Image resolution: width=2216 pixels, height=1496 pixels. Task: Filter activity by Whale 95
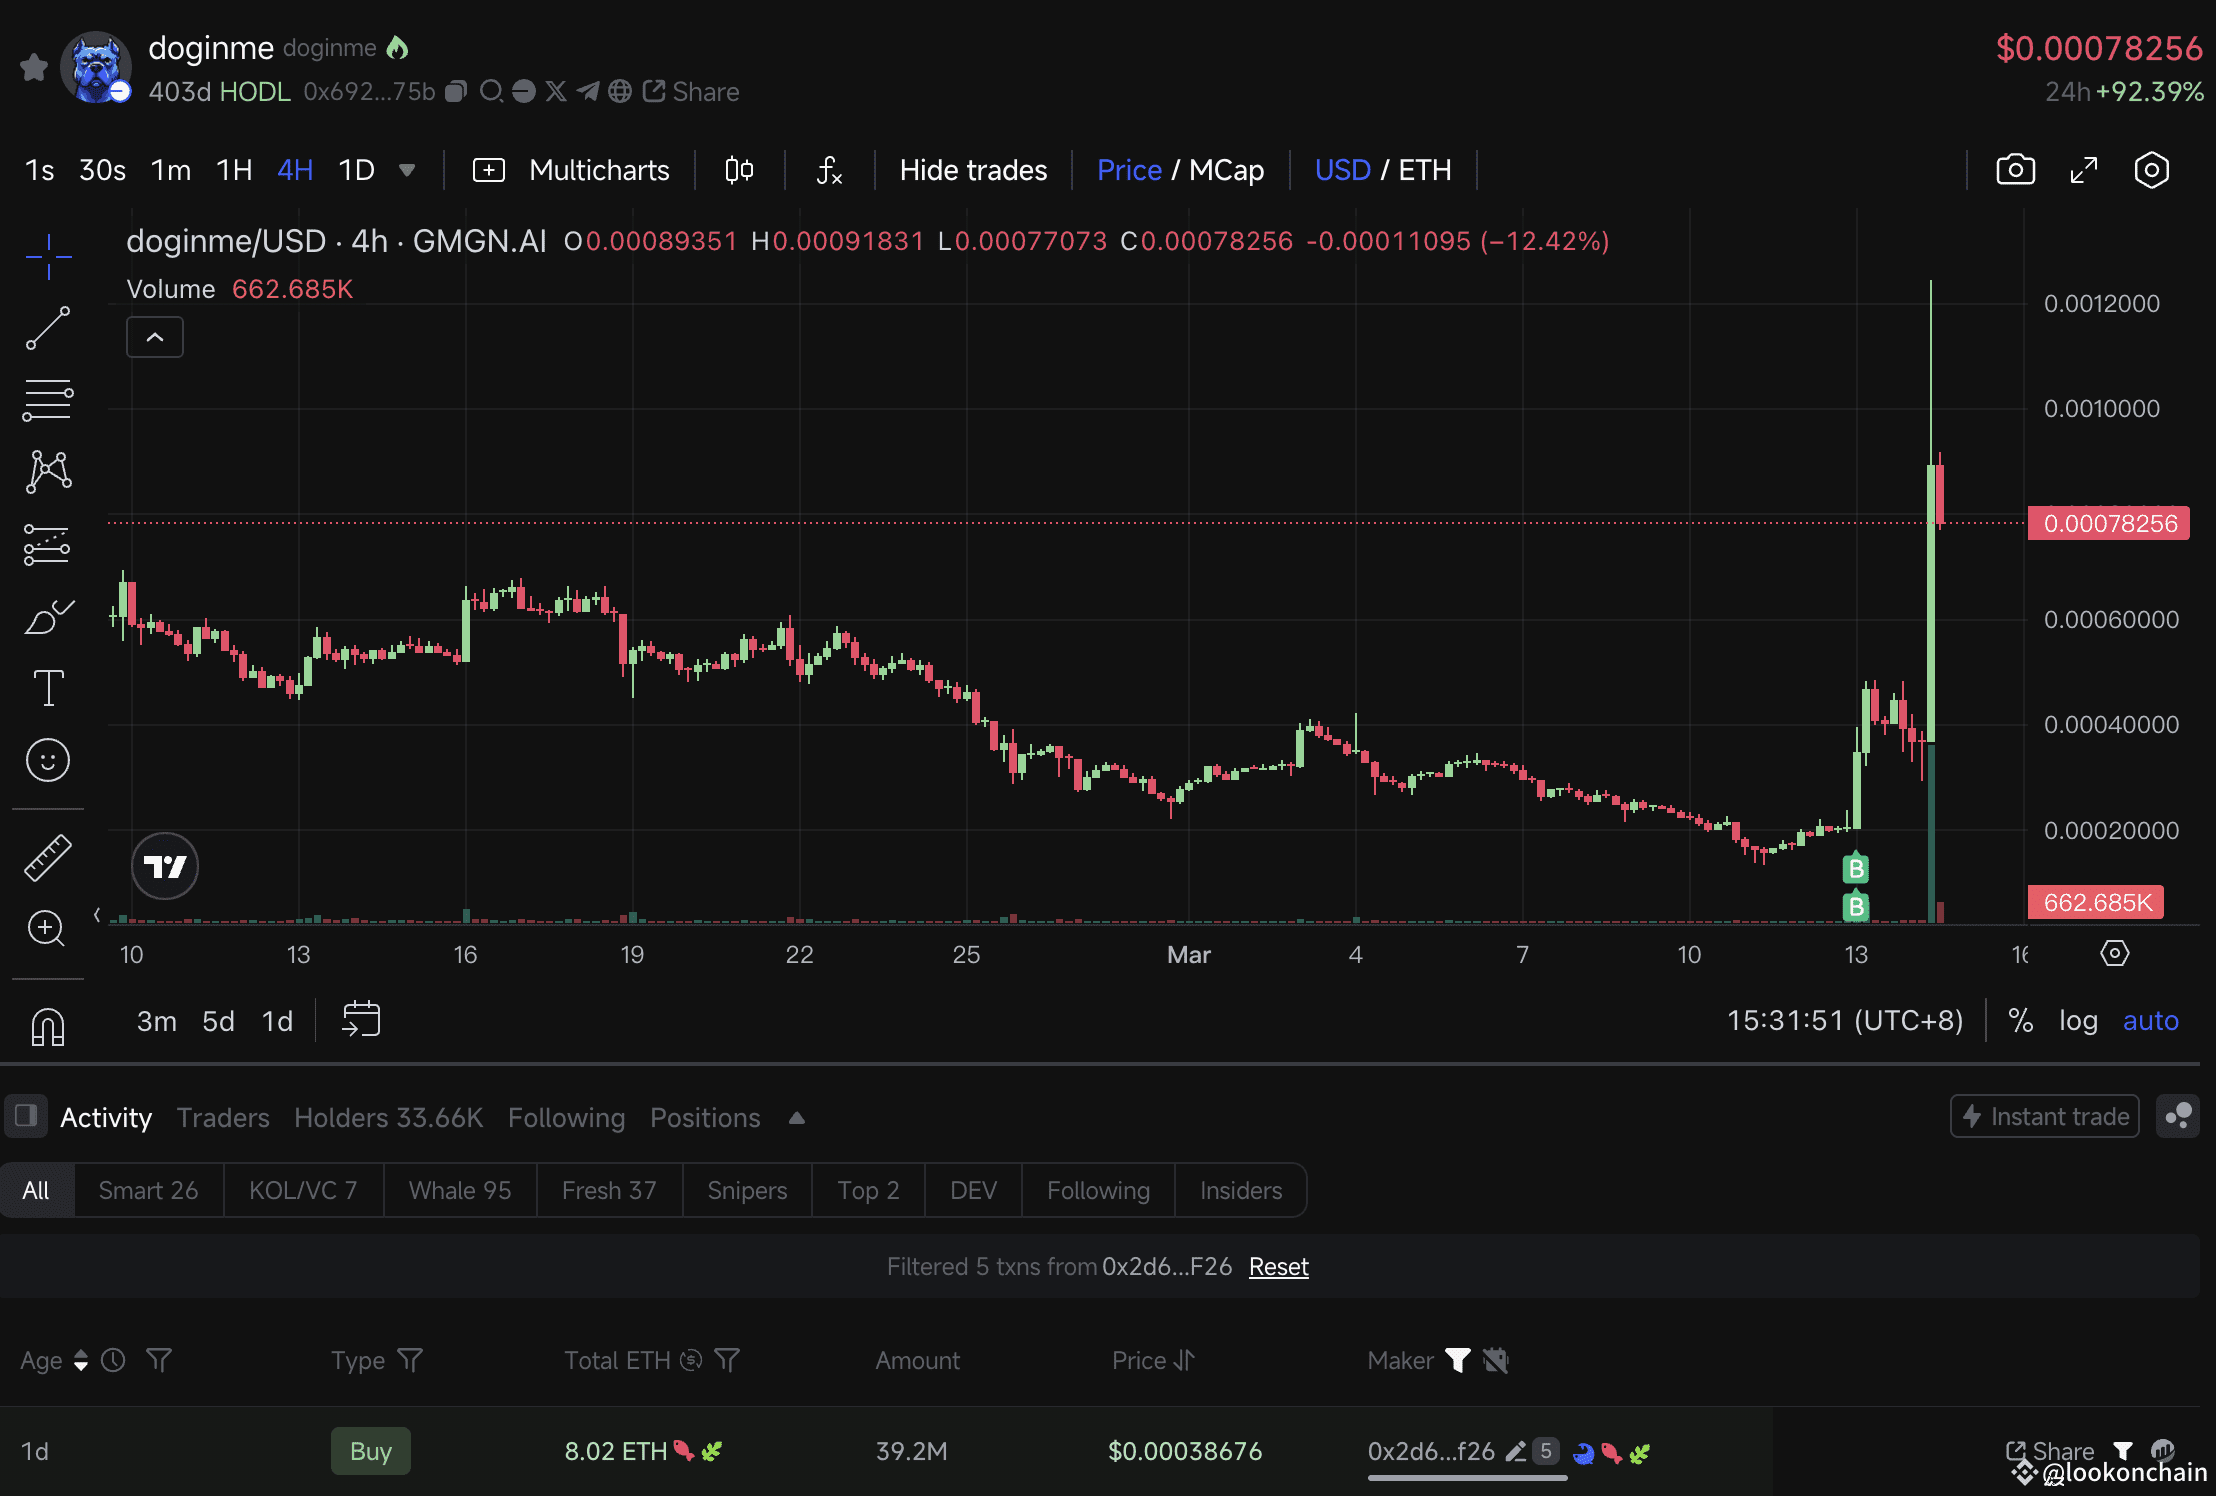coord(459,1190)
